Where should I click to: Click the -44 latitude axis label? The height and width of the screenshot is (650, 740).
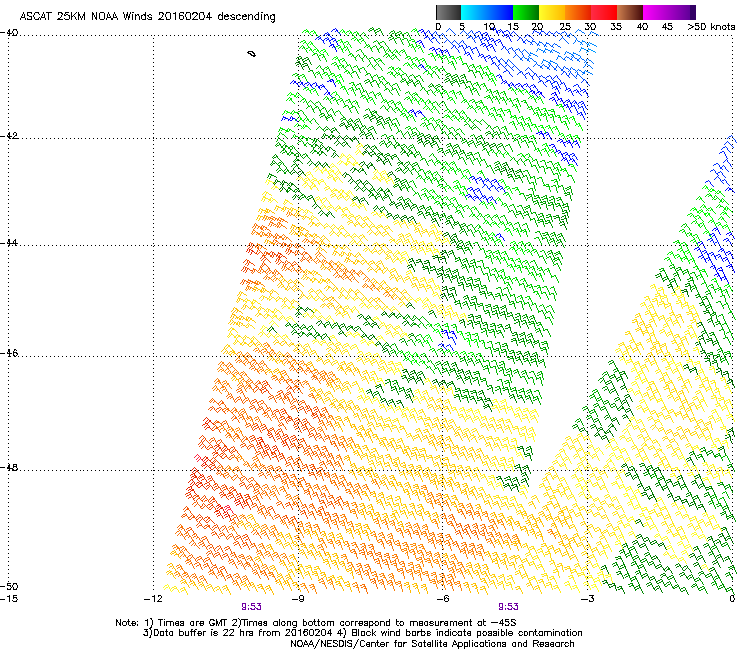[x=9, y=243]
